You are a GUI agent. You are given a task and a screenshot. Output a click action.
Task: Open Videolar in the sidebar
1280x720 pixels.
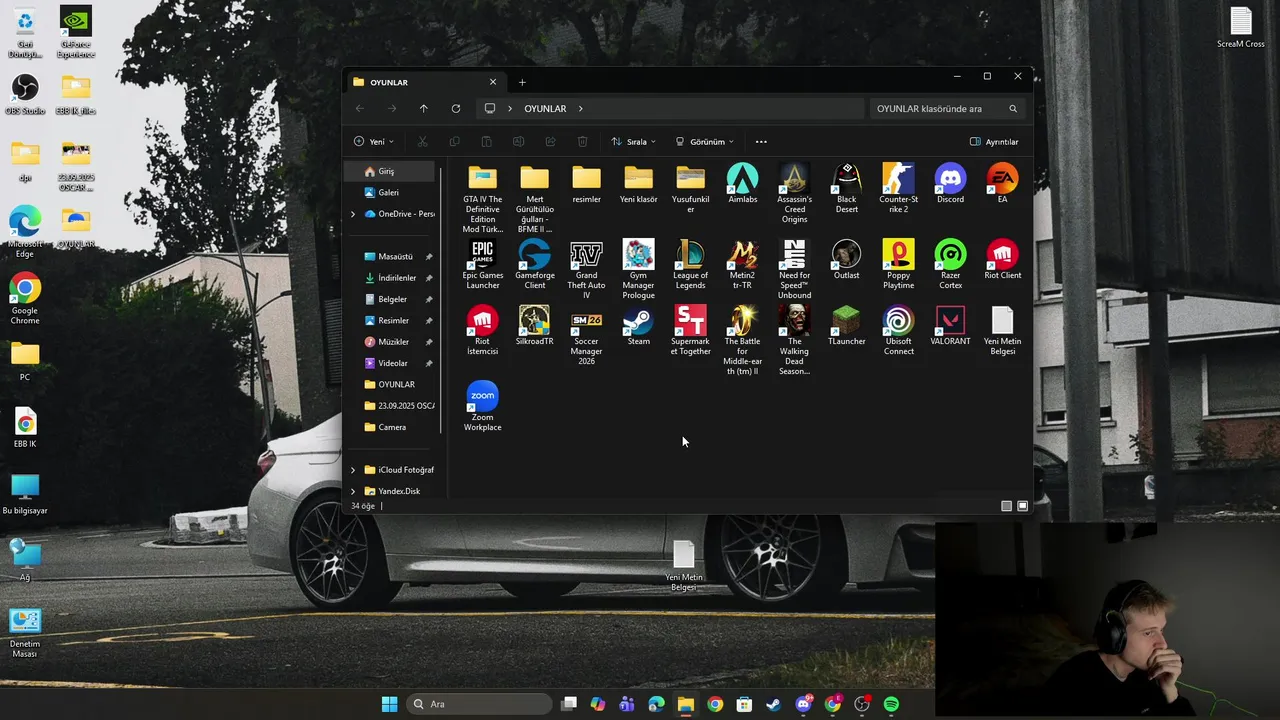tap(390, 363)
